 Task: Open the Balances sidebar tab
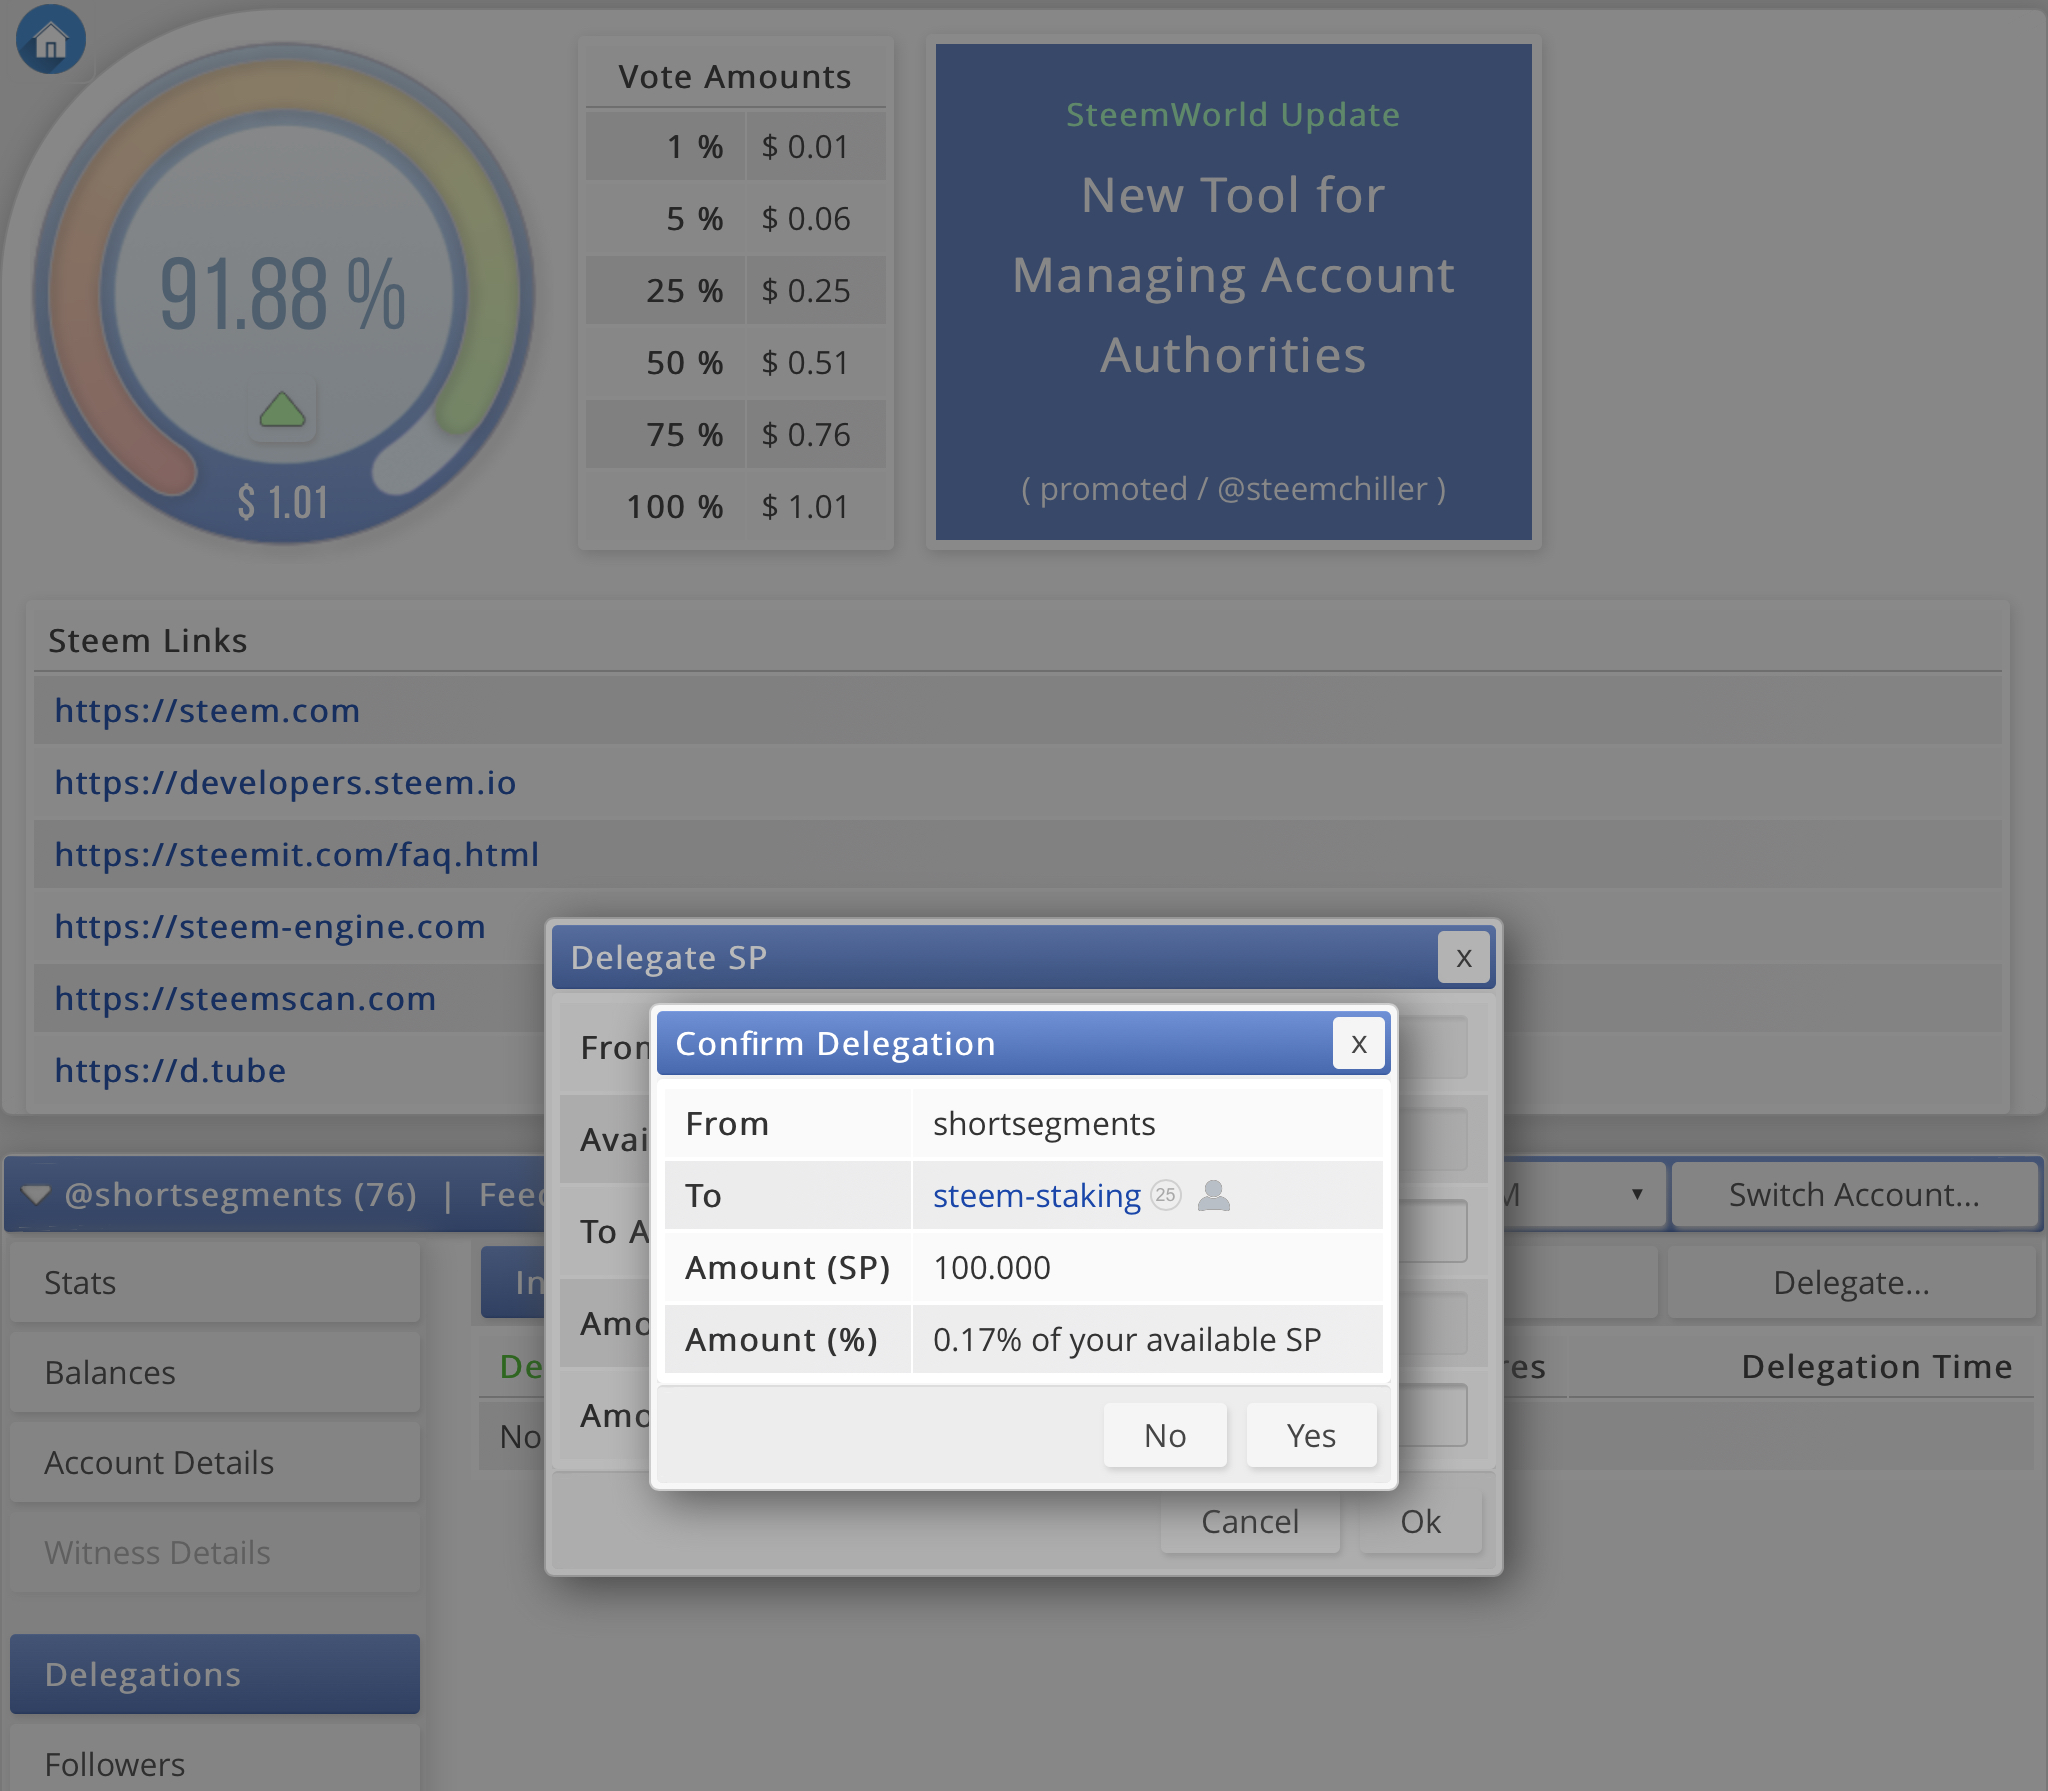tap(214, 1372)
